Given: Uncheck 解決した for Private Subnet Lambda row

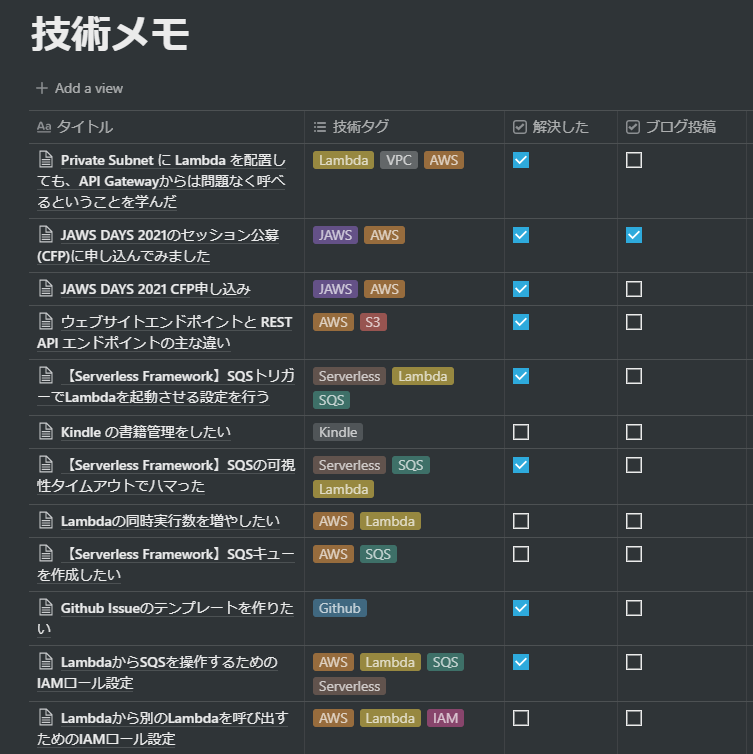Looking at the screenshot, I should coord(521,160).
